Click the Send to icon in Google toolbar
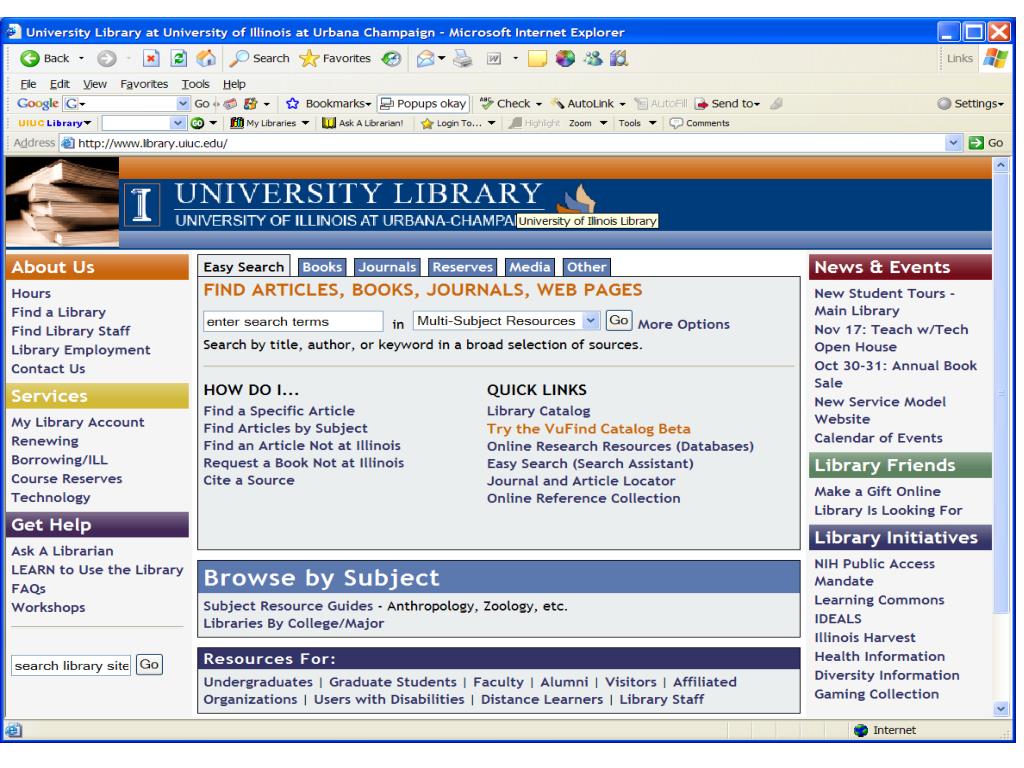 point(701,103)
